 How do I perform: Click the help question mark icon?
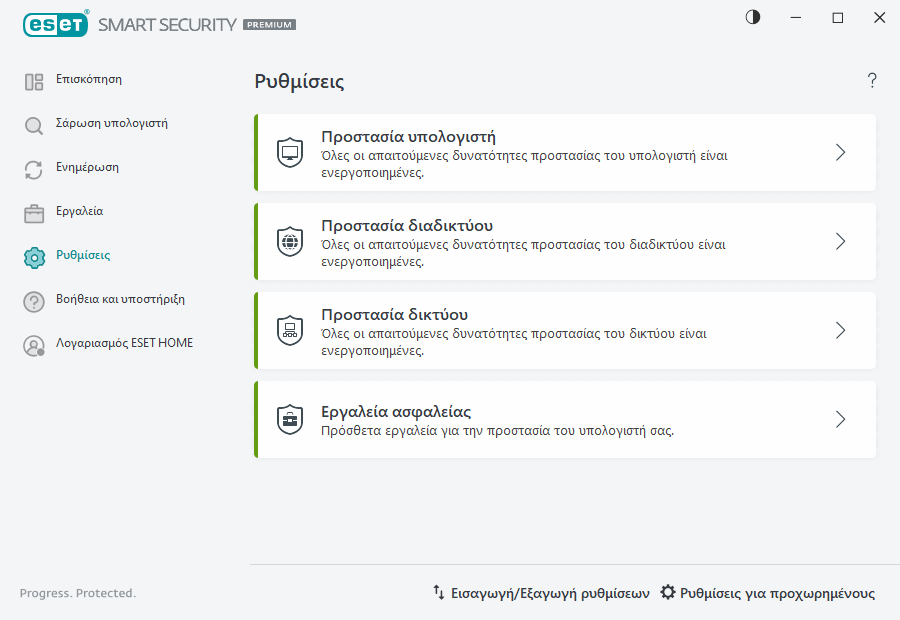click(871, 80)
